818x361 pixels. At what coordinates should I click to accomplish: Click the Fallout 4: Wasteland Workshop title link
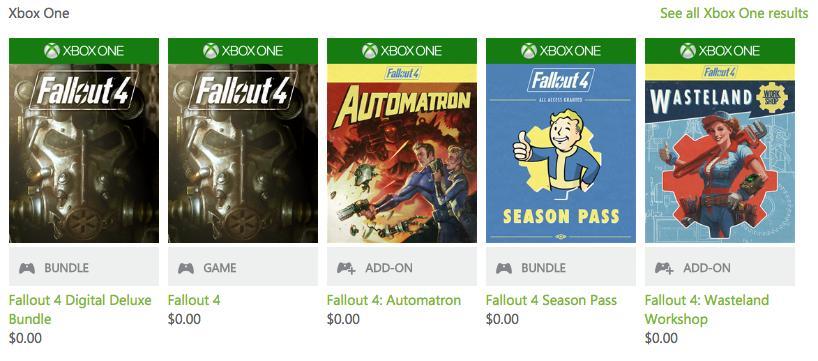[x=707, y=309]
